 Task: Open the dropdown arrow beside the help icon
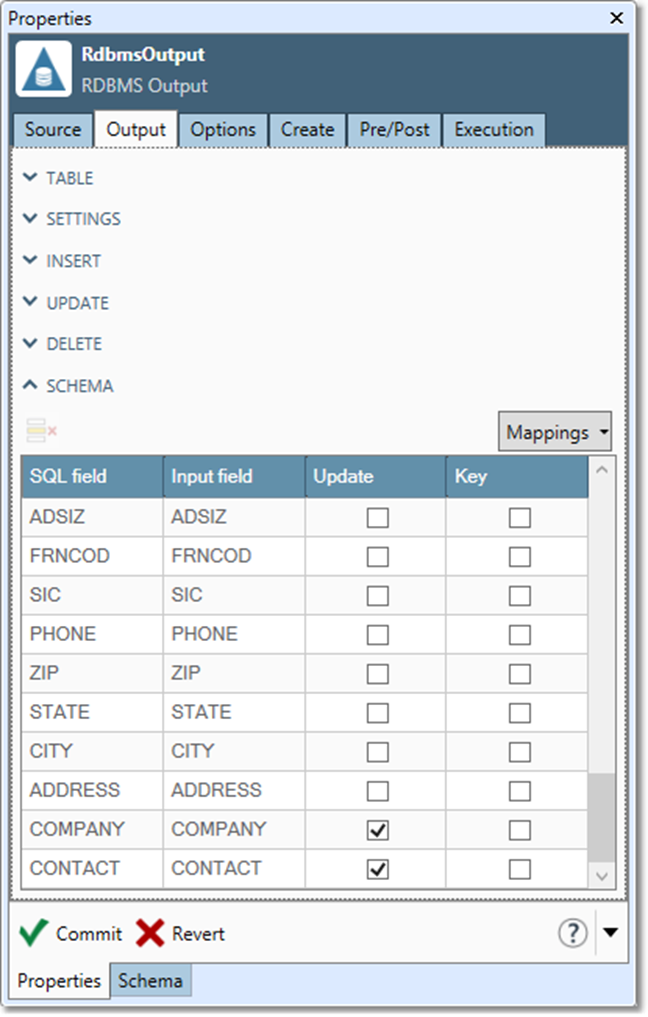tap(611, 933)
